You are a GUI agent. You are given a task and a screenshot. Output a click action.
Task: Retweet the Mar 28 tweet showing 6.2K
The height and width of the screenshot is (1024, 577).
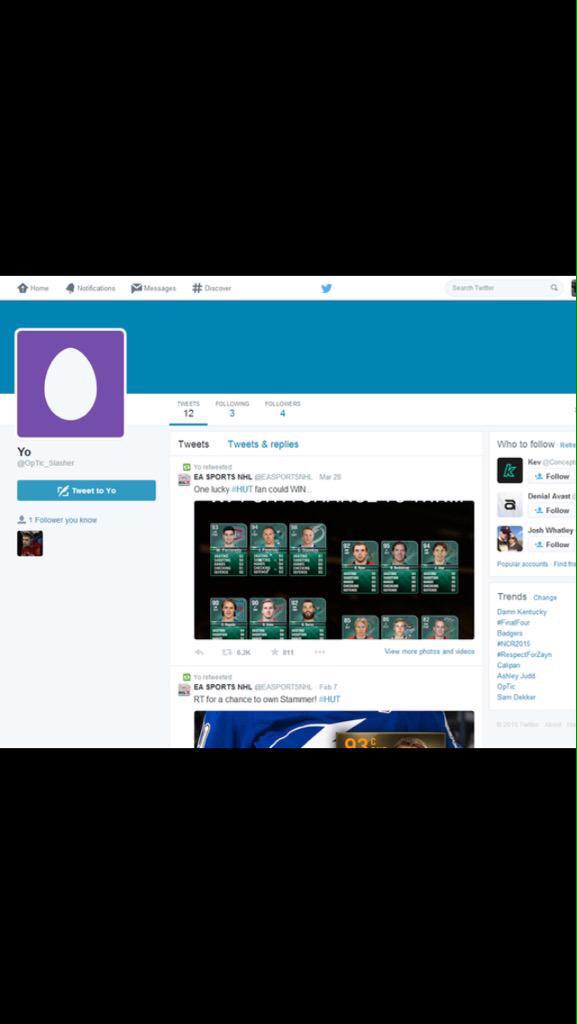coord(236,652)
